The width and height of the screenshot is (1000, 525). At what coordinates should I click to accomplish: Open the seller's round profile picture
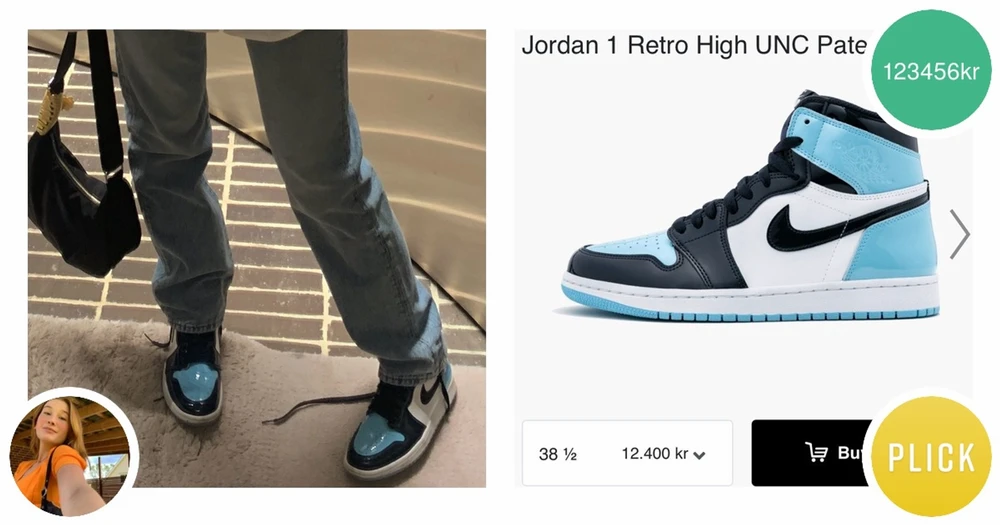[x=70, y=455]
